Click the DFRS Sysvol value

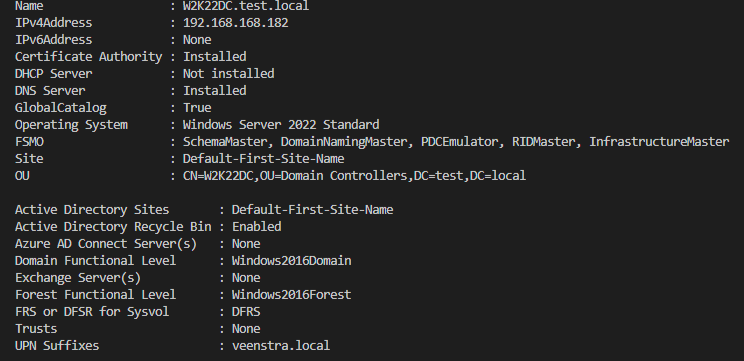click(246, 312)
